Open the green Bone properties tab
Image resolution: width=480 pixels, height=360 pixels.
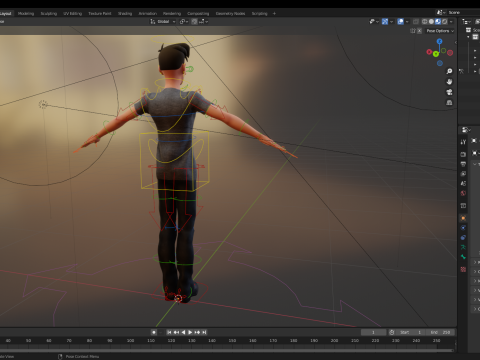(463, 257)
